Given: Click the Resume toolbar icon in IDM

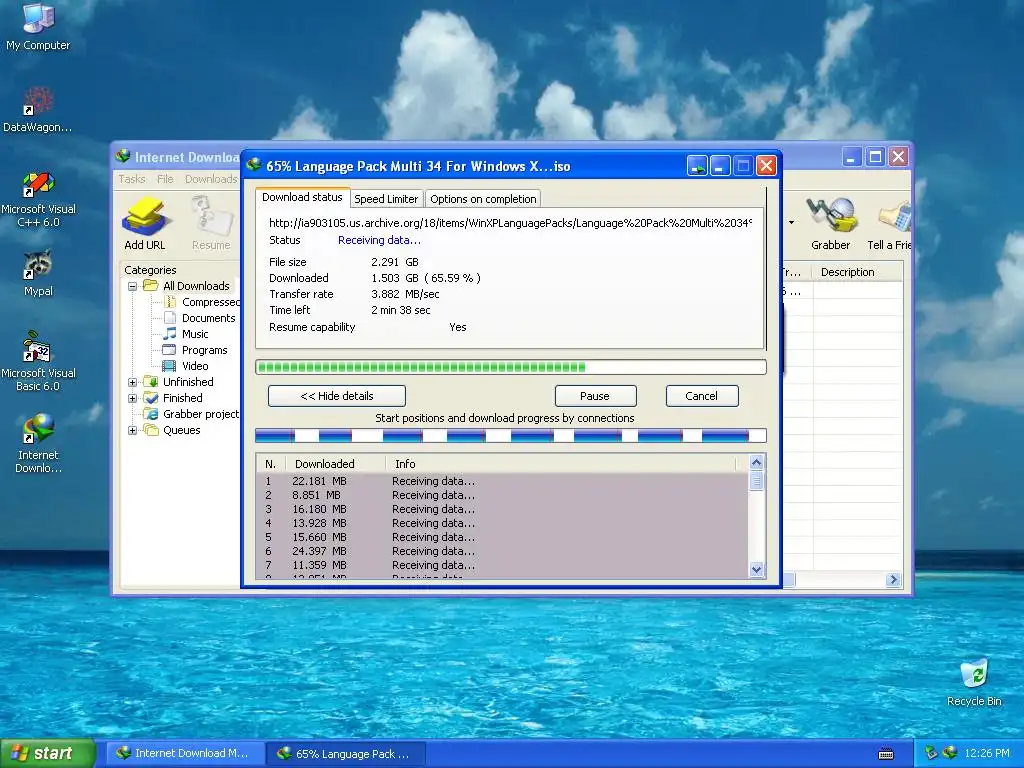Looking at the screenshot, I should tap(211, 224).
